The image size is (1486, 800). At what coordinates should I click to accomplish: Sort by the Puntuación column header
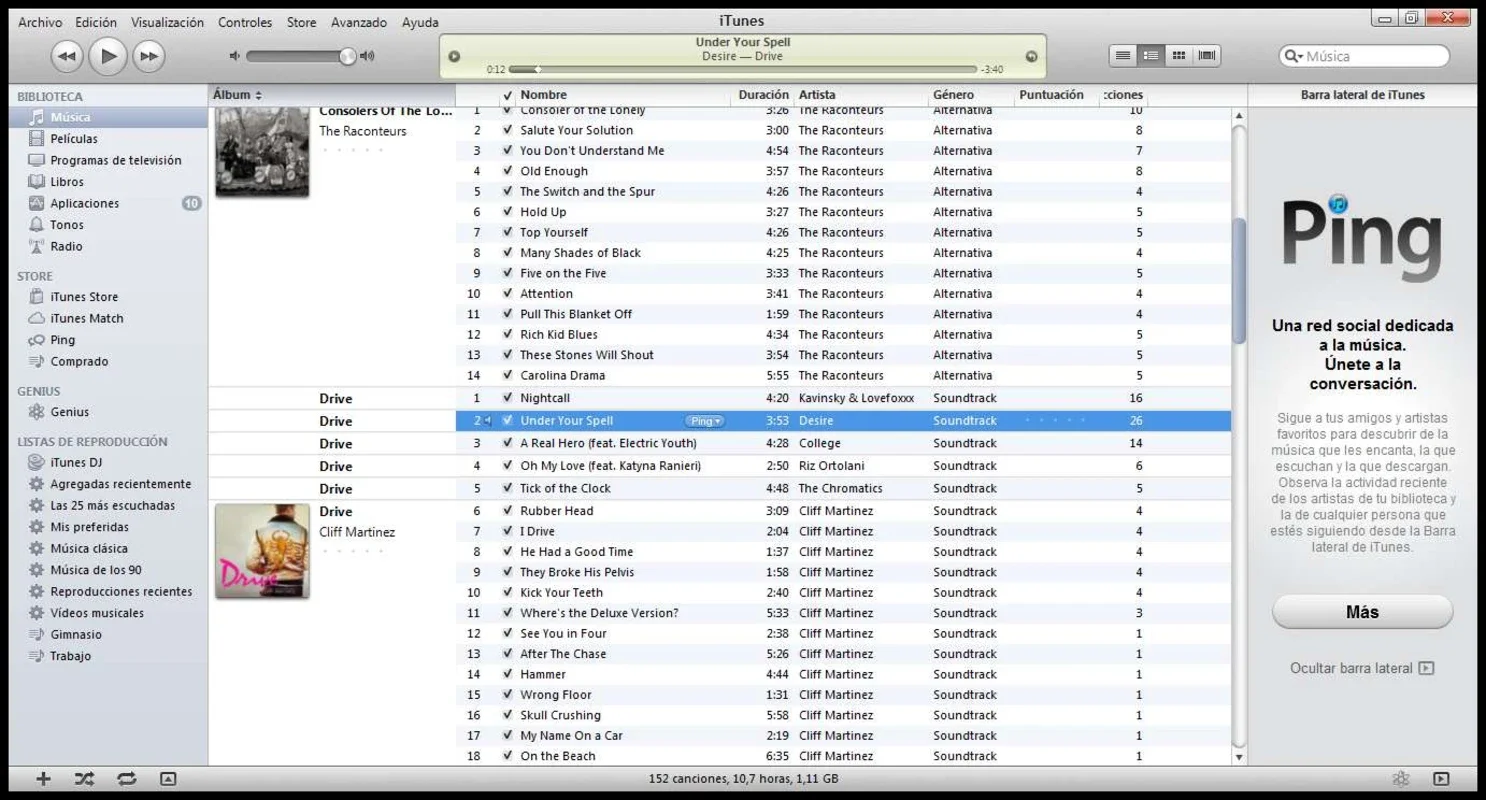click(1057, 95)
